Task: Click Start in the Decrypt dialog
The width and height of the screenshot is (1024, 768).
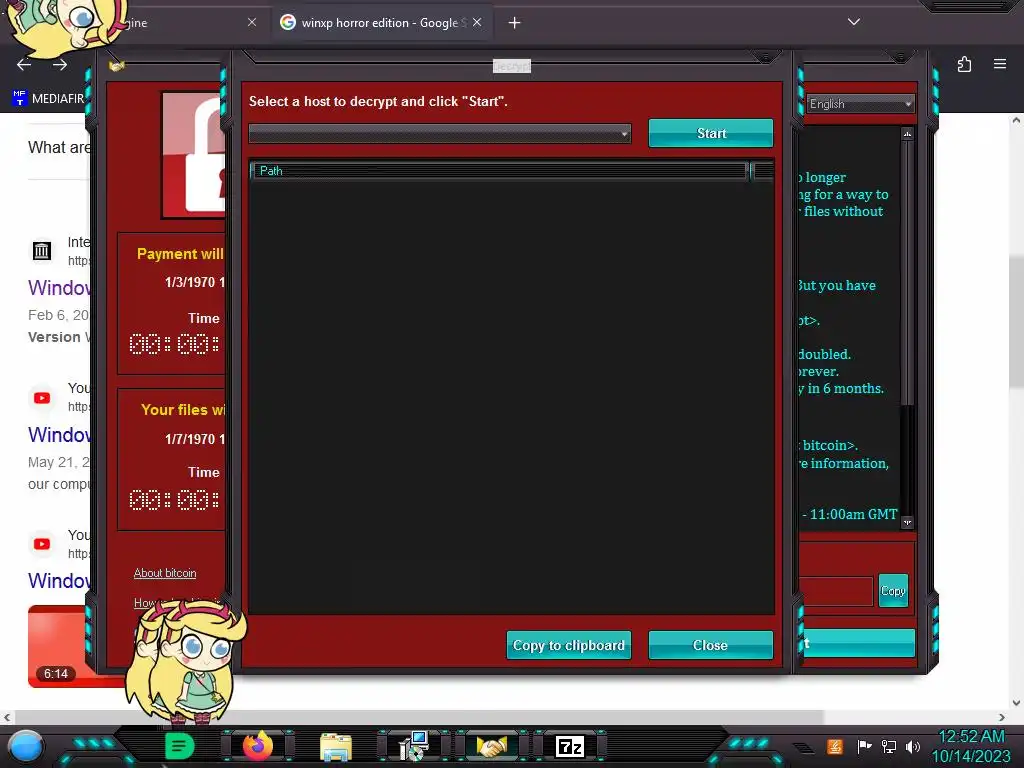Action: [x=711, y=133]
